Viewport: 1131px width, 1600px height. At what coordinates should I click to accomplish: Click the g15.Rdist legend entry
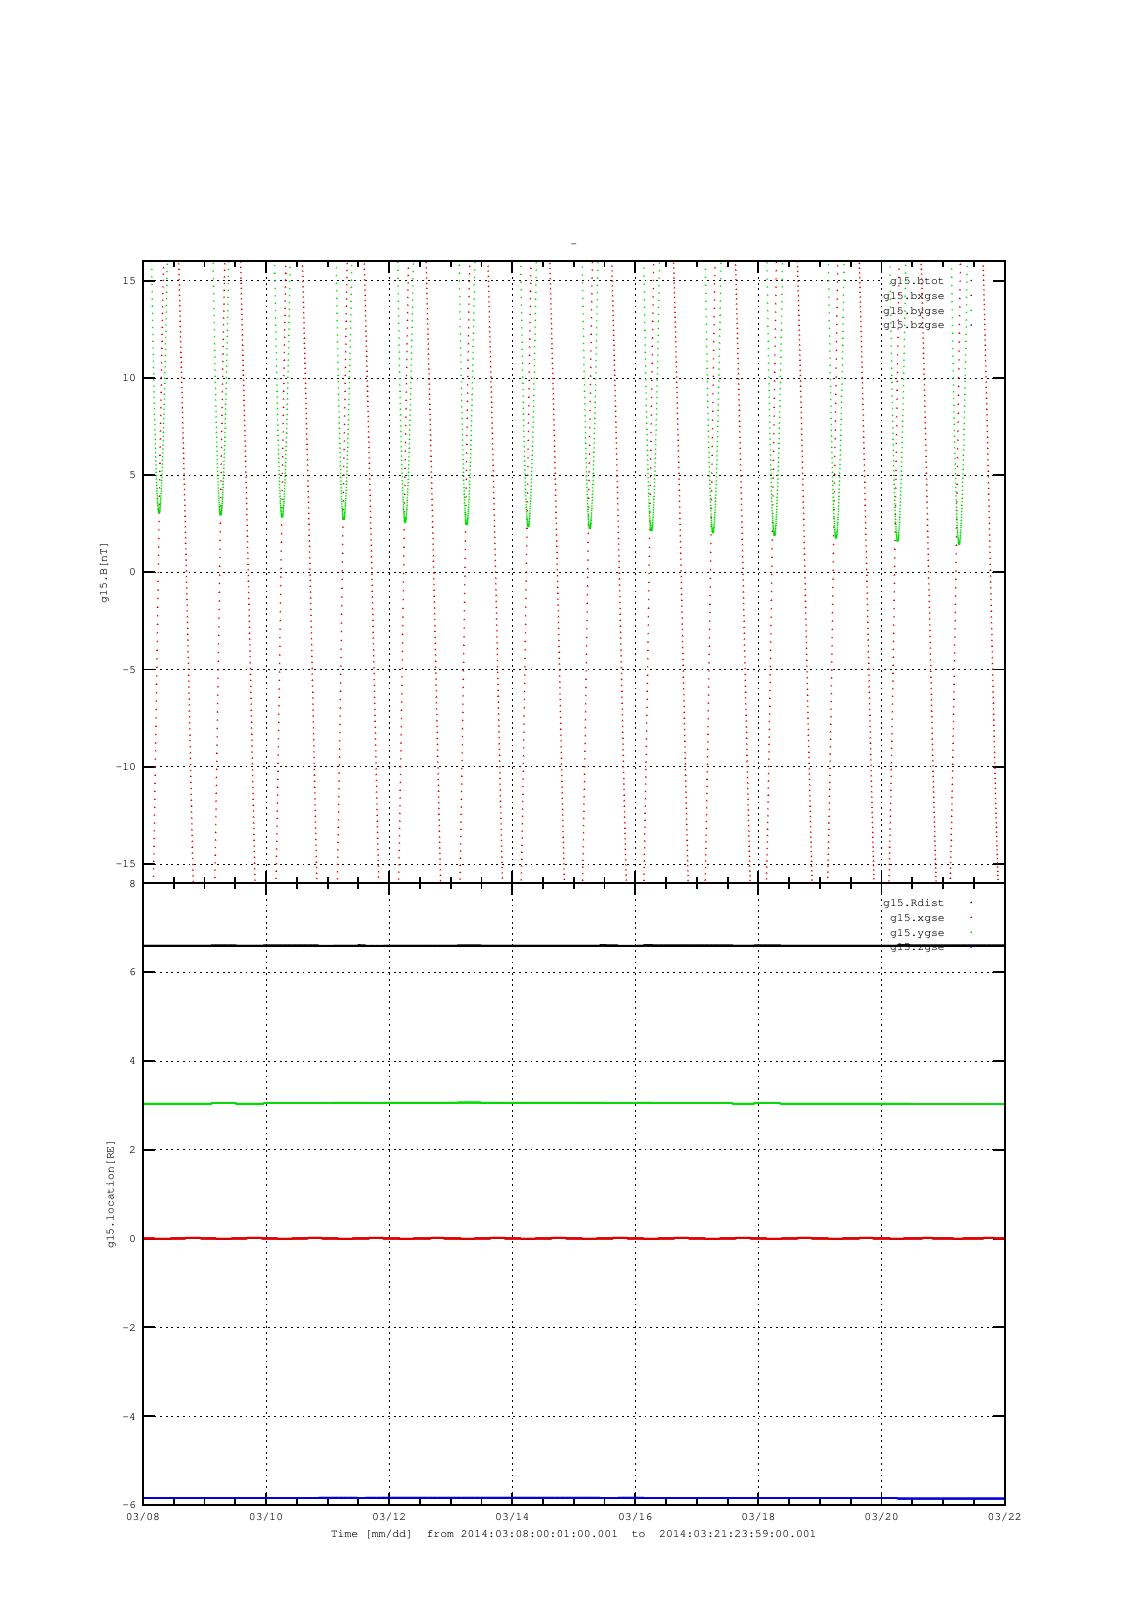[913, 903]
